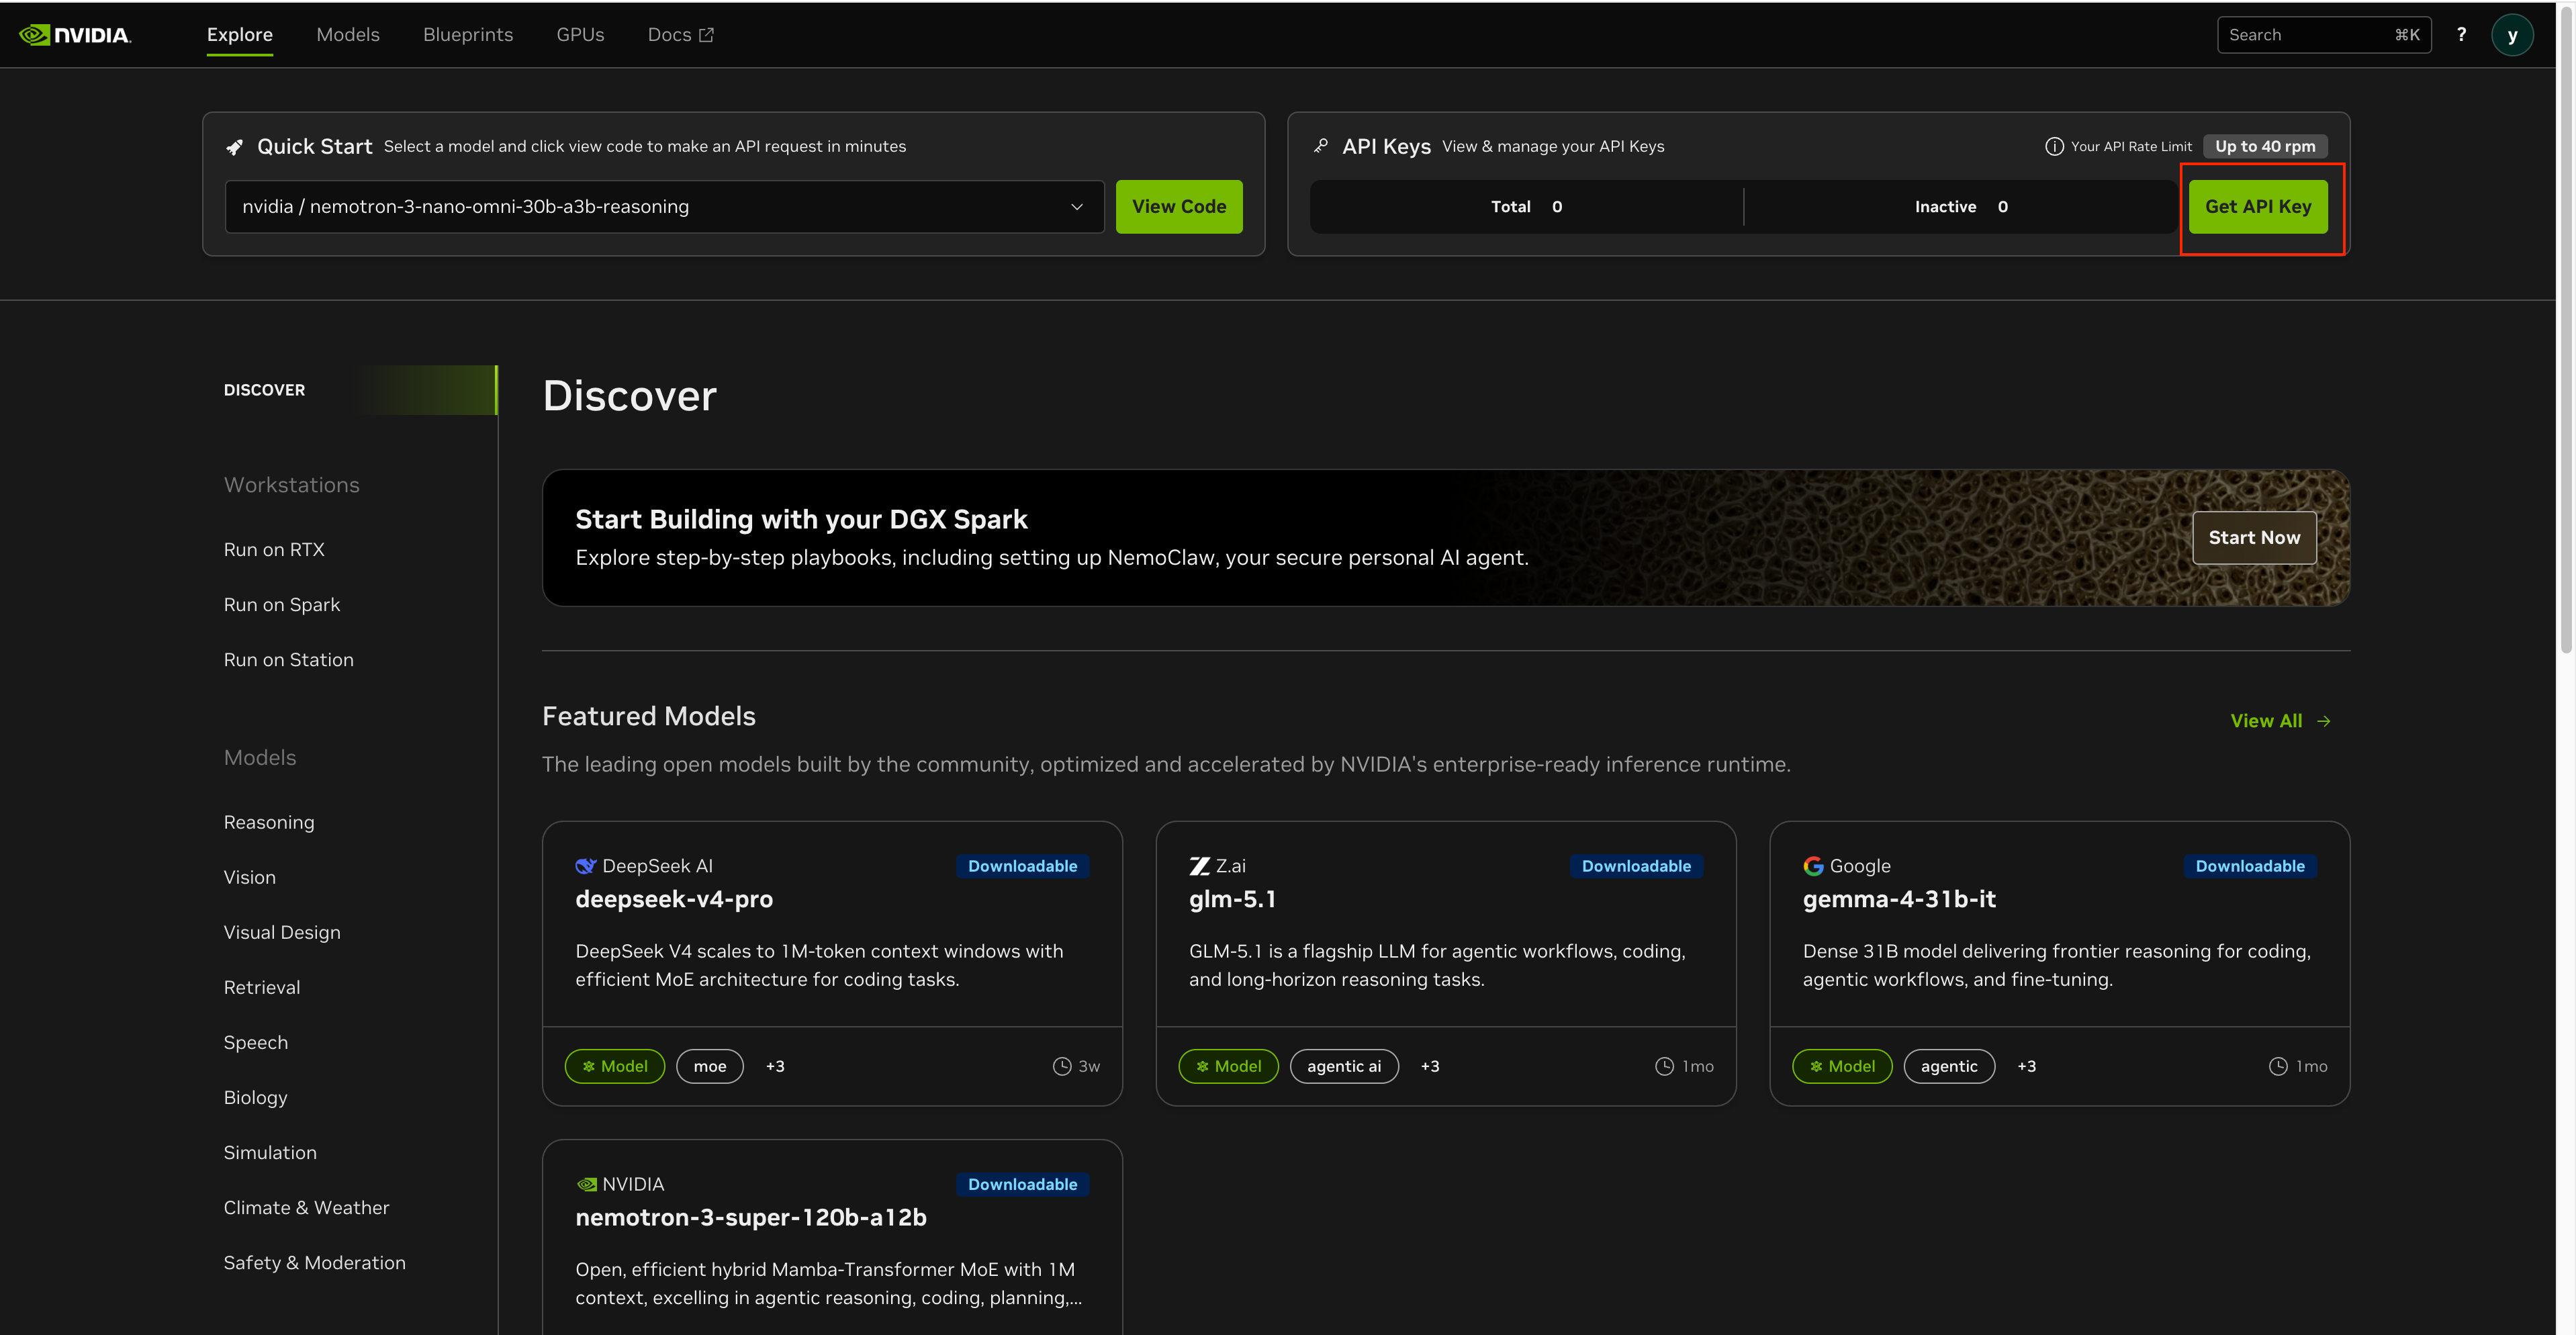Select Biology category

pos(256,1098)
